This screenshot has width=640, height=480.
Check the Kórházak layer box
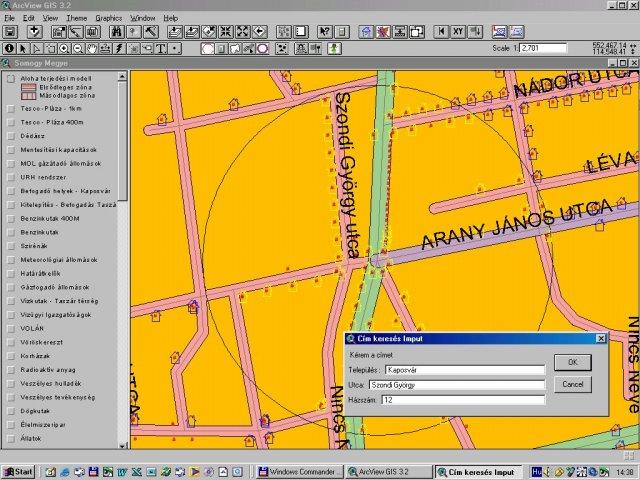tap(10, 355)
